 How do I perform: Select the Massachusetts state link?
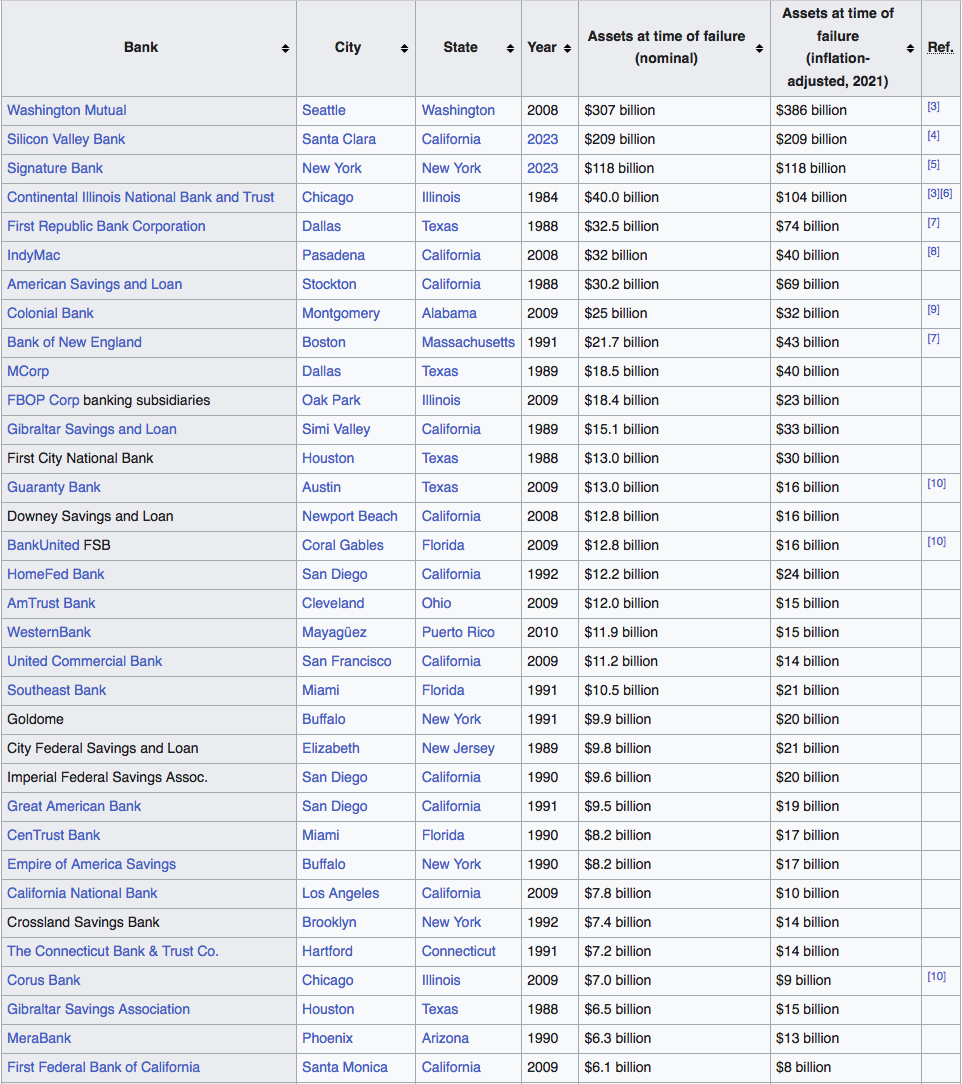point(468,342)
